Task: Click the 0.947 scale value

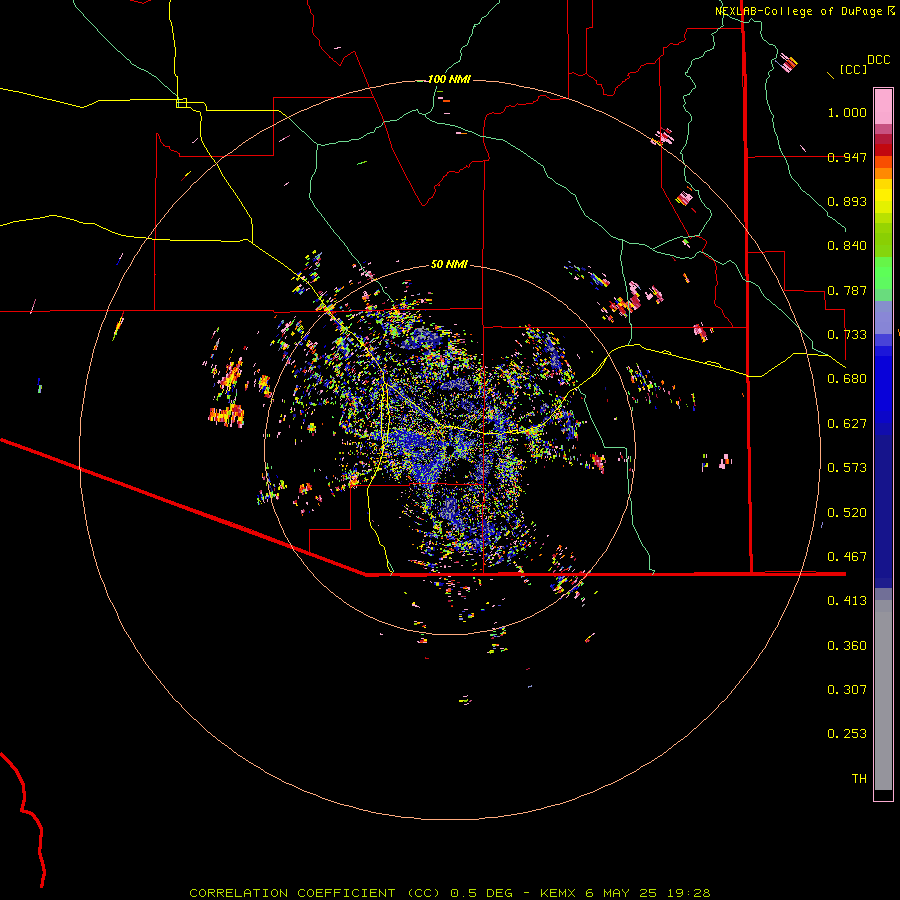Action: [847, 157]
